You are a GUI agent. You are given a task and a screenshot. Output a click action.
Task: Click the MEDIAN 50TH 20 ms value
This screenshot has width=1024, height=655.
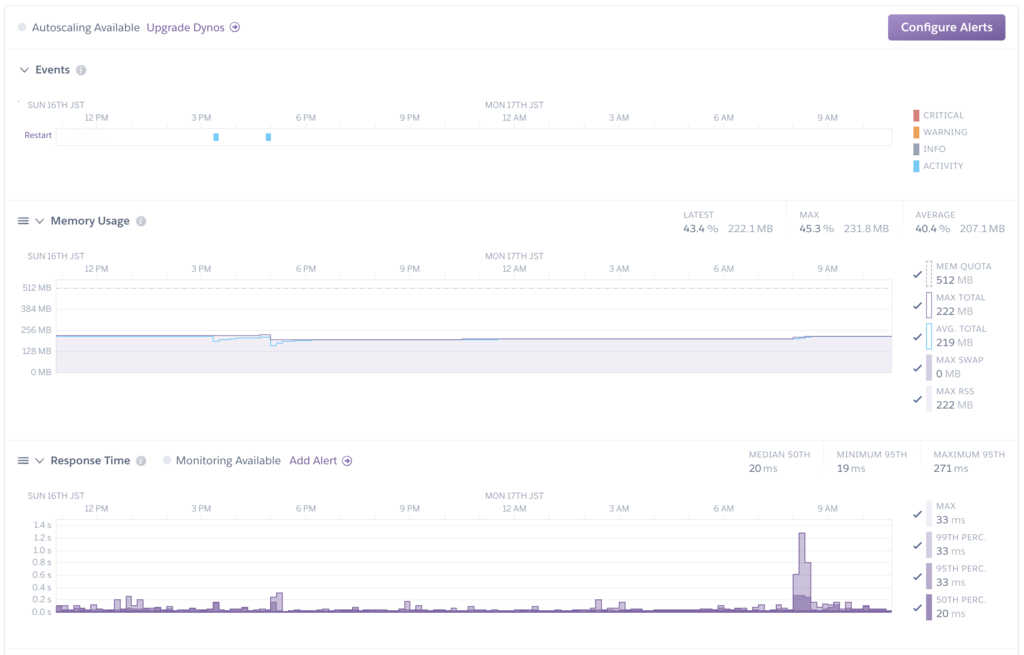(763, 468)
